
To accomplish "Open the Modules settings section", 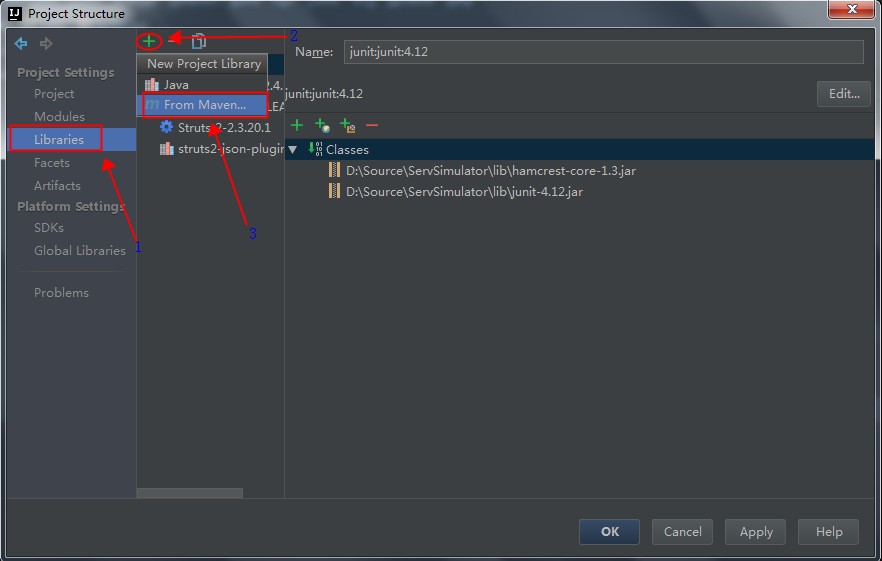I will 60,116.
